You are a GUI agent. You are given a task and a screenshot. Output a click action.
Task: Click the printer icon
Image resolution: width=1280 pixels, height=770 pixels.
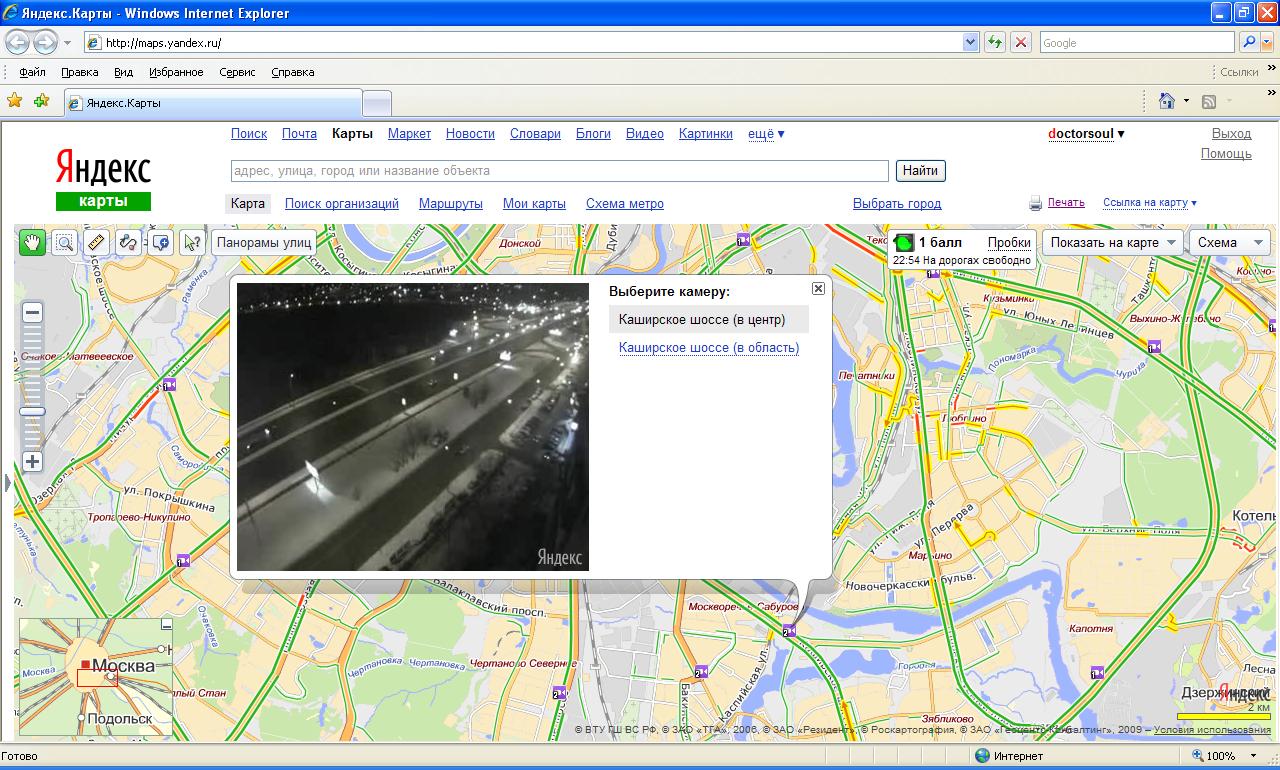click(1036, 203)
